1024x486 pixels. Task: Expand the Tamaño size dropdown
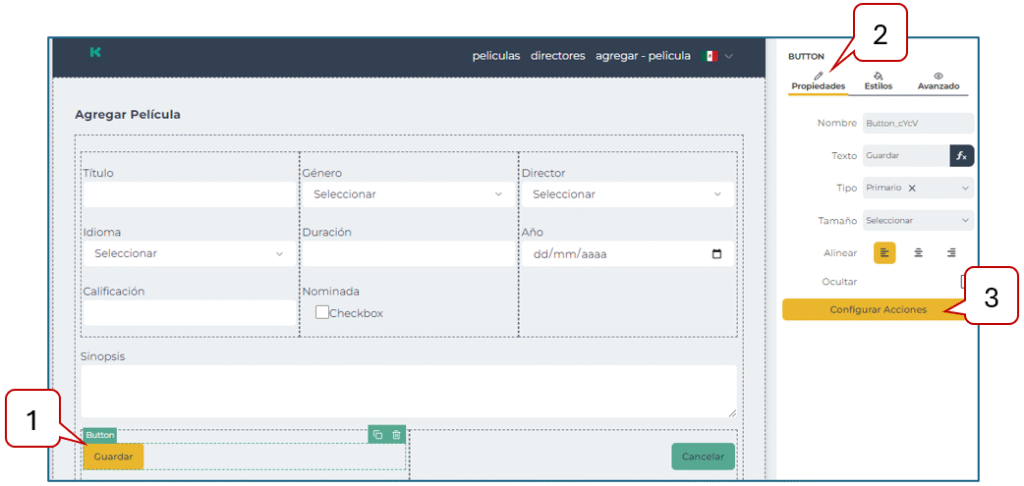[918, 220]
